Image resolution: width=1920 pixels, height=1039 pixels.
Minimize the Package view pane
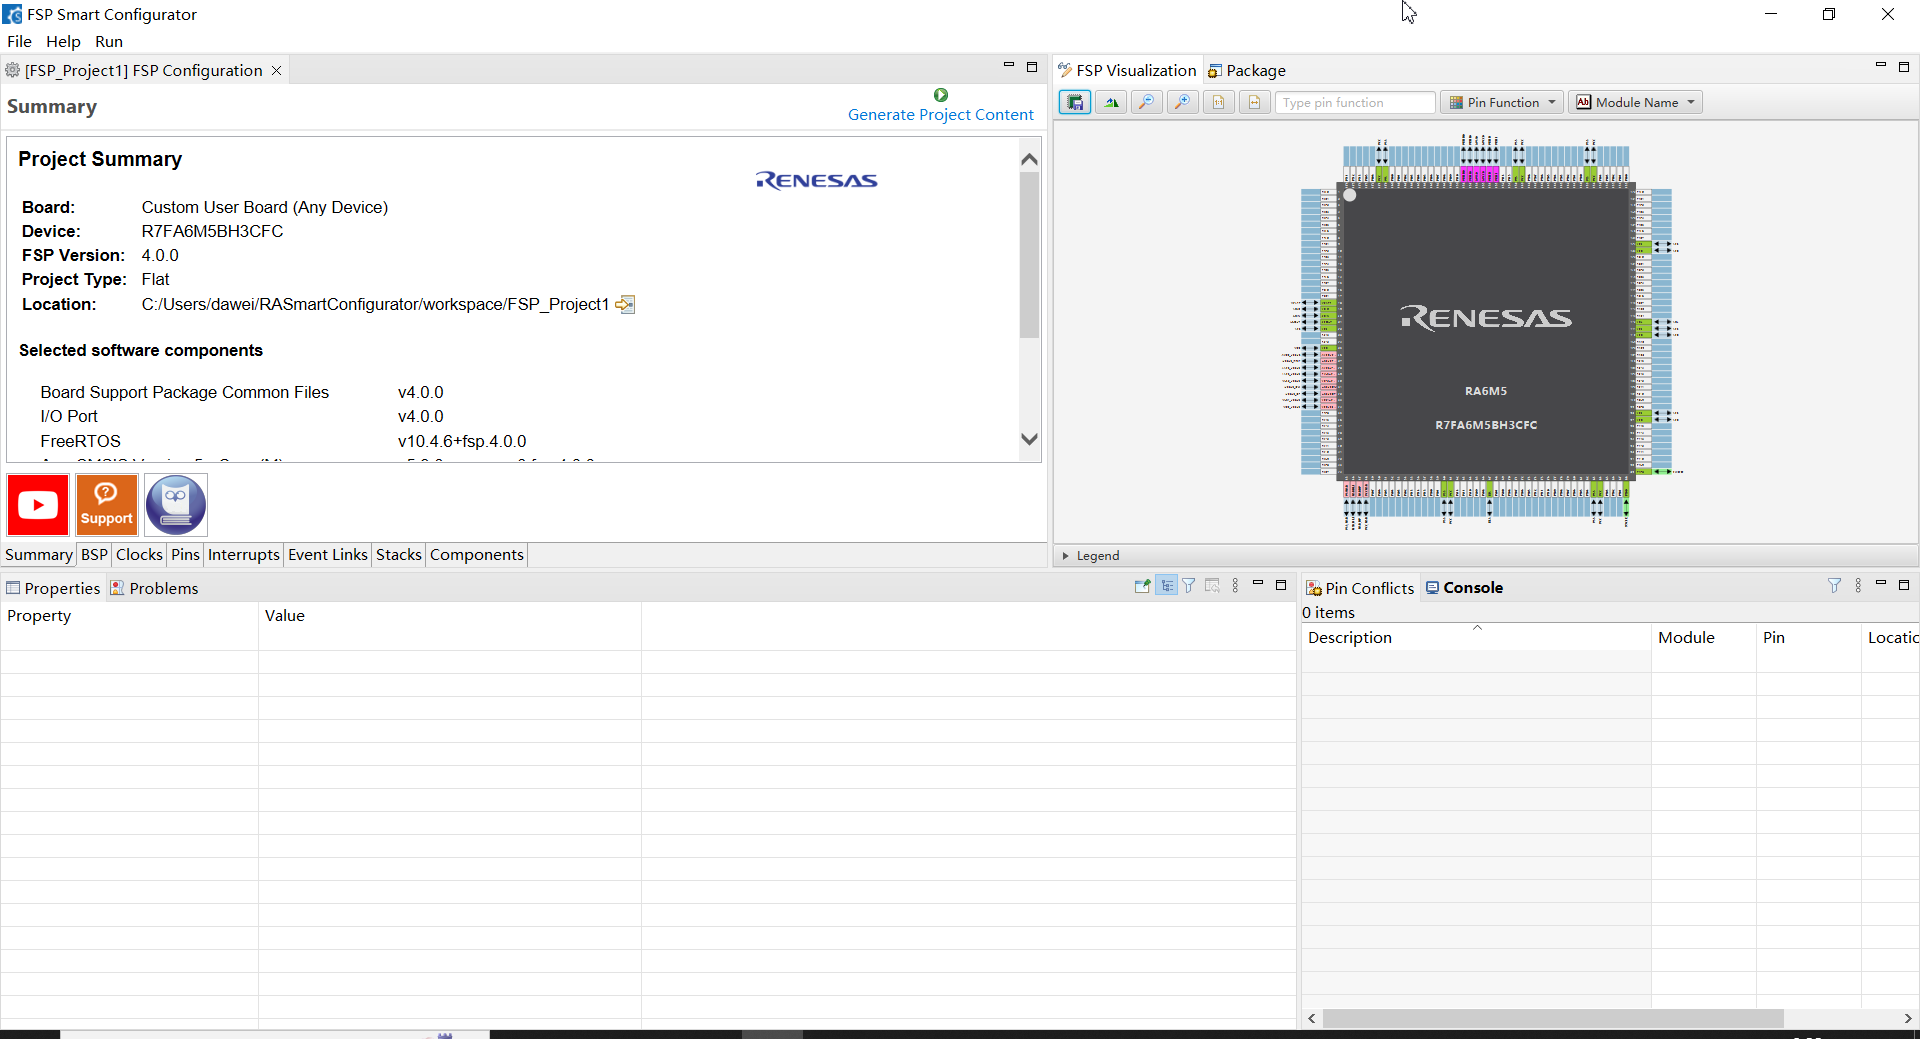[1881, 65]
